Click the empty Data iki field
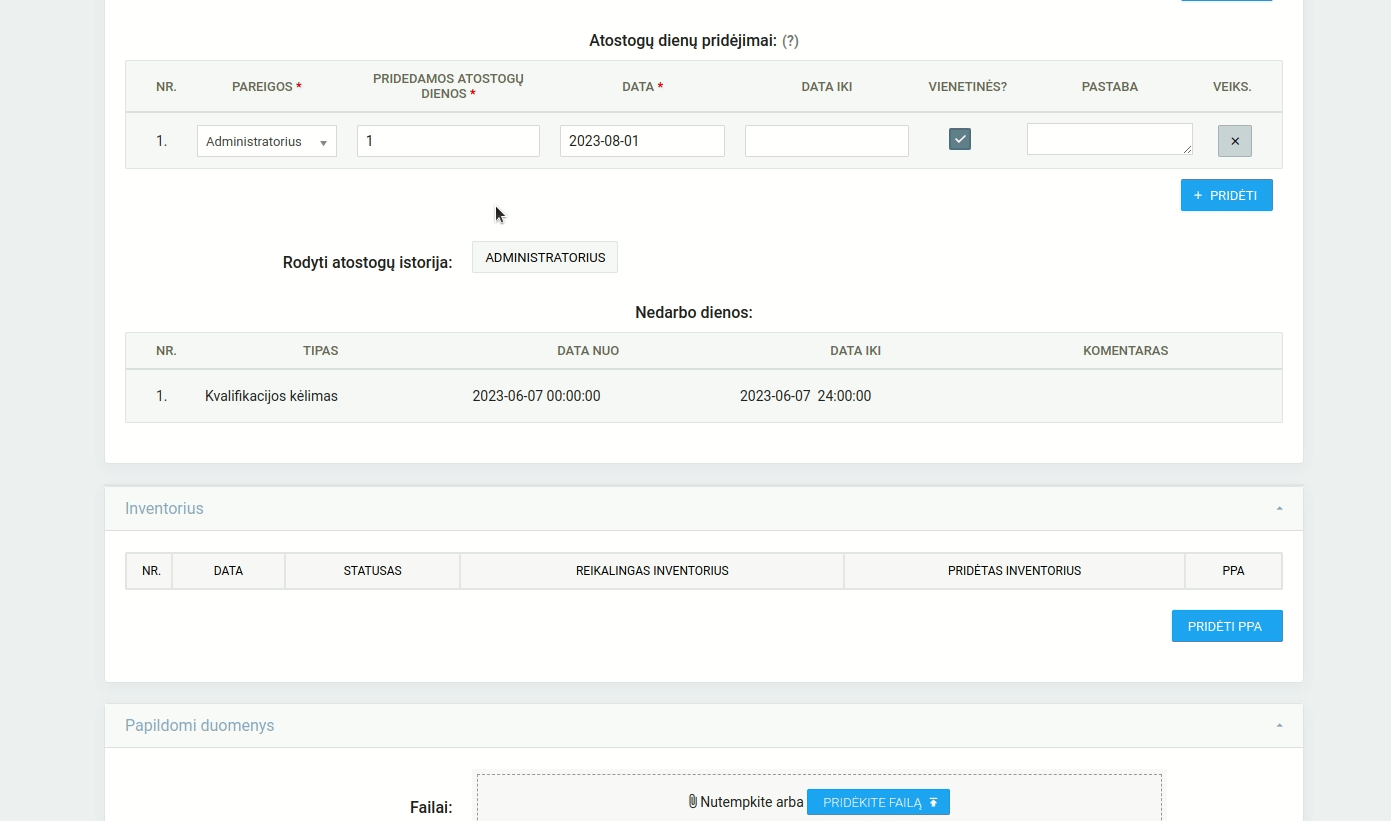The width and height of the screenshot is (1391, 821). click(x=826, y=141)
